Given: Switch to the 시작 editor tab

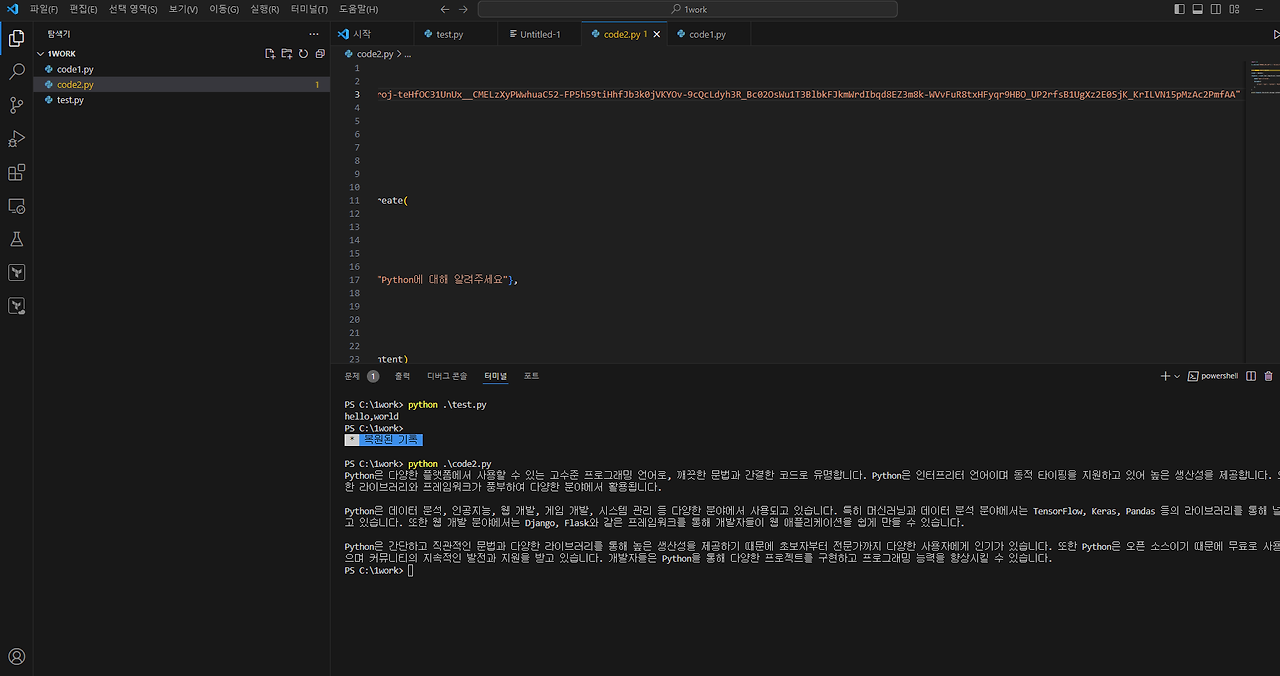Looking at the screenshot, I should [372, 34].
